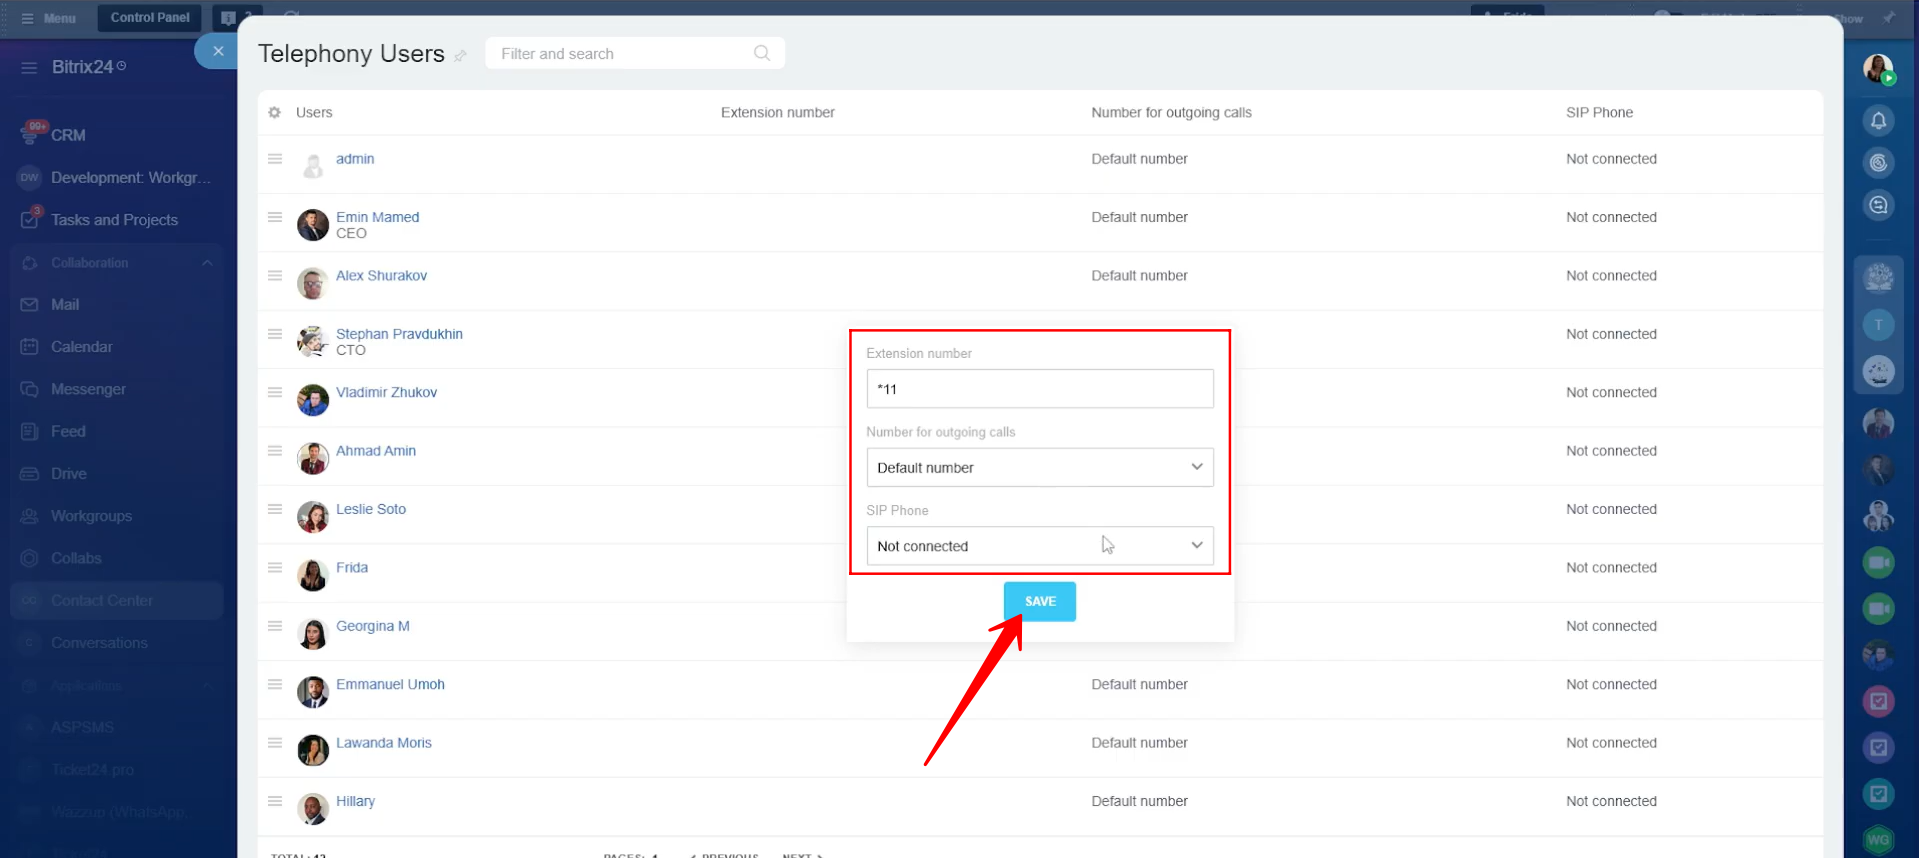Click the Leslie Soto avatar thumbnail
Image resolution: width=1919 pixels, height=858 pixels.
tap(313, 517)
